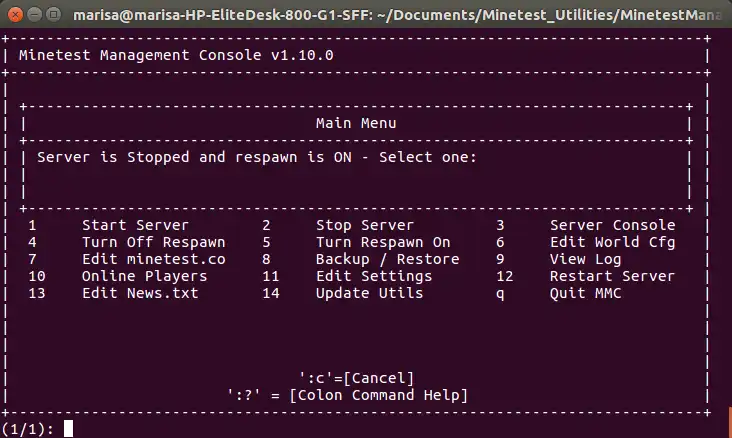Click Edit World Cfg entry

(x=612, y=242)
